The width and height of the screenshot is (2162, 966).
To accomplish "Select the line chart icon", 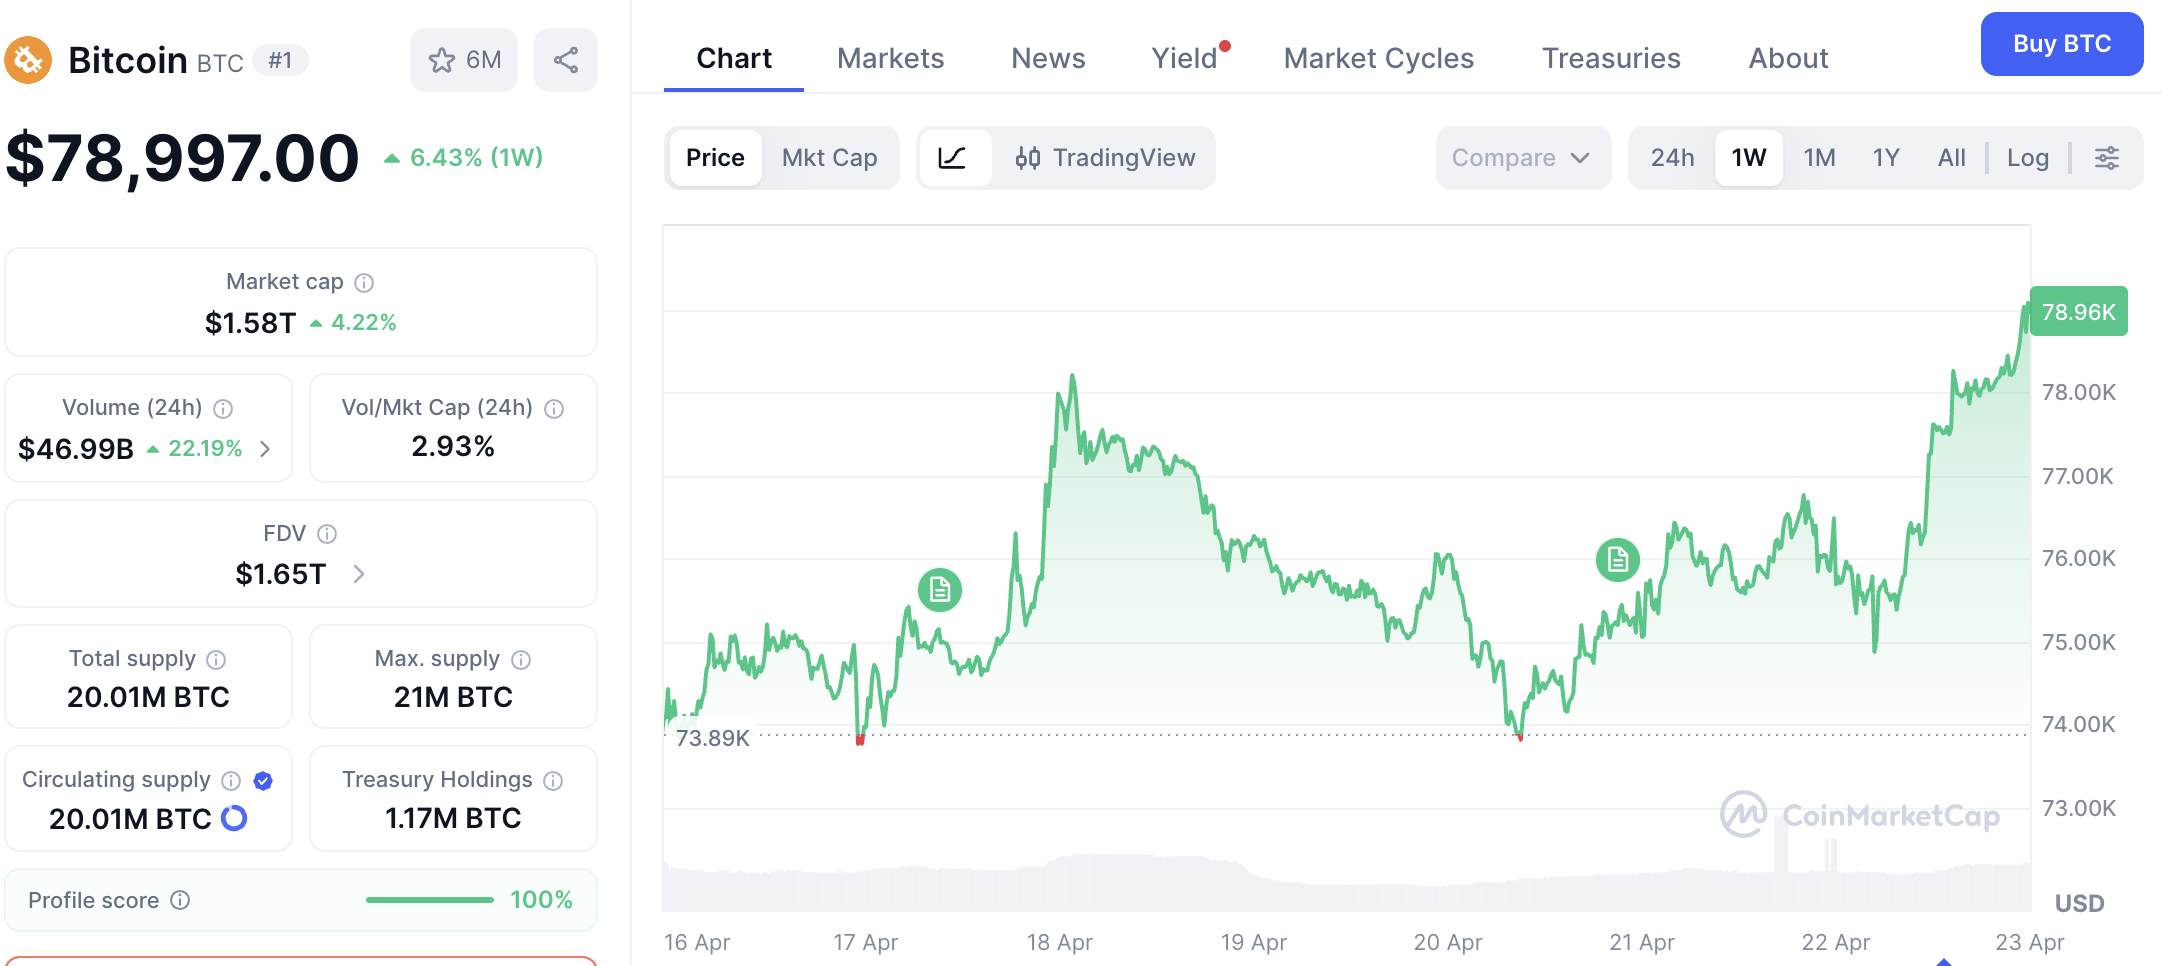I will (x=953, y=158).
